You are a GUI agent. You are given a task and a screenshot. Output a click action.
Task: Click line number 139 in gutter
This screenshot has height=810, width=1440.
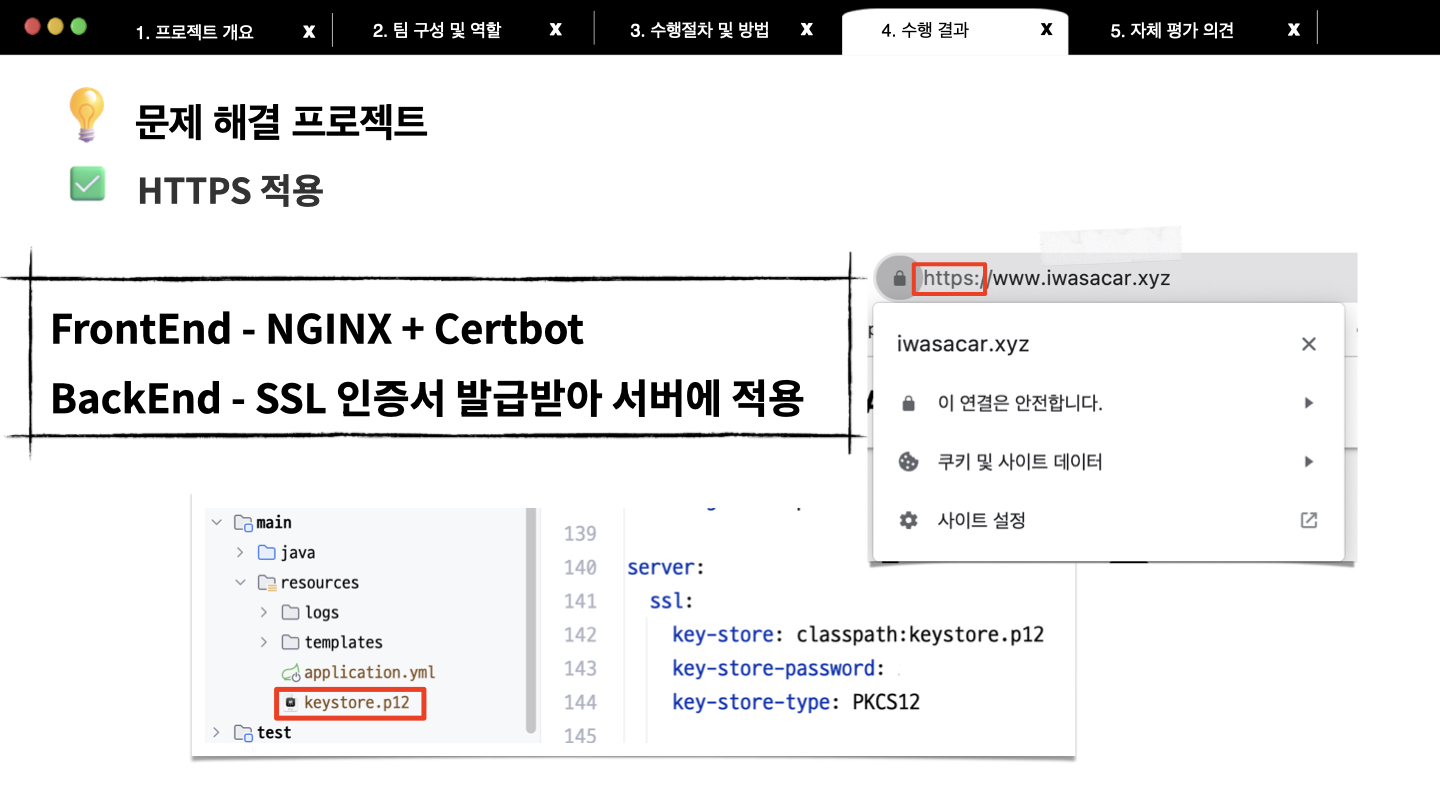pyautogui.click(x=580, y=533)
